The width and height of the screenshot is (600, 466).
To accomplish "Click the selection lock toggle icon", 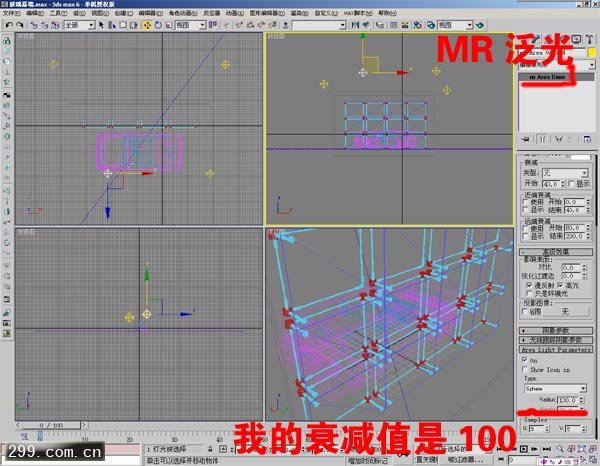I will pyautogui.click(x=210, y=449).
